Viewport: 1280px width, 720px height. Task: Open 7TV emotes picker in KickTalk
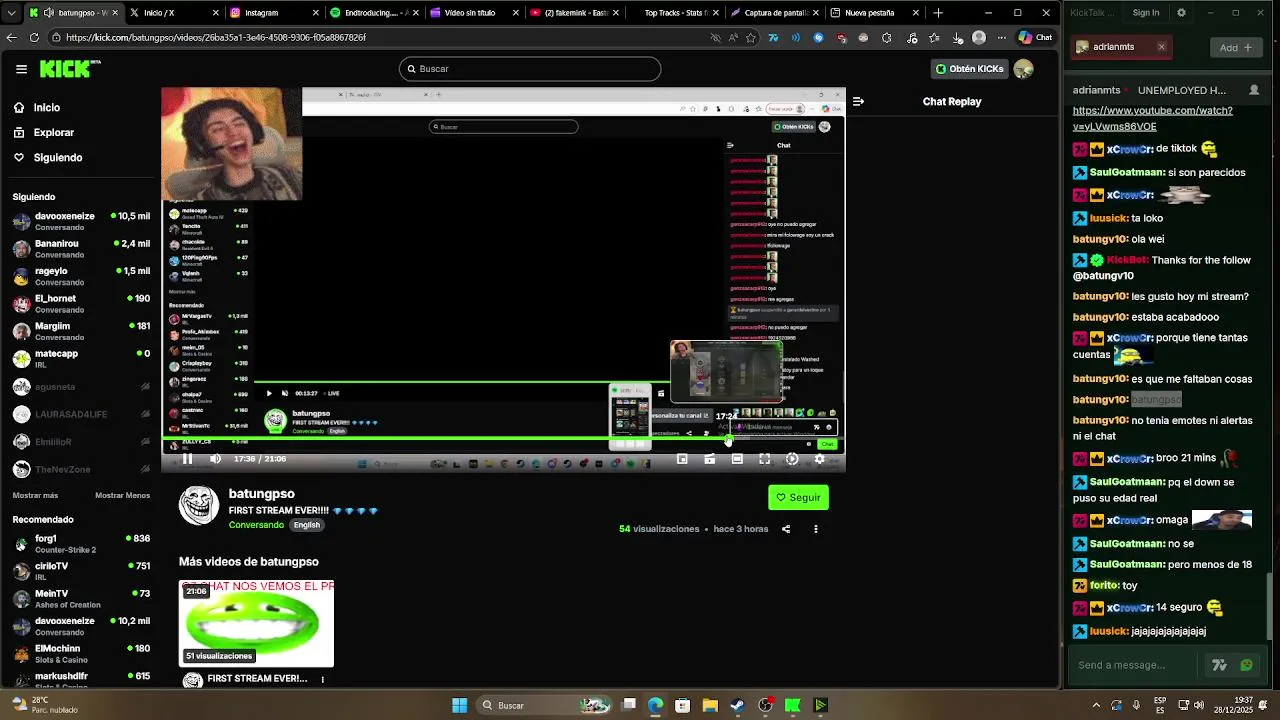(1219, 665)
